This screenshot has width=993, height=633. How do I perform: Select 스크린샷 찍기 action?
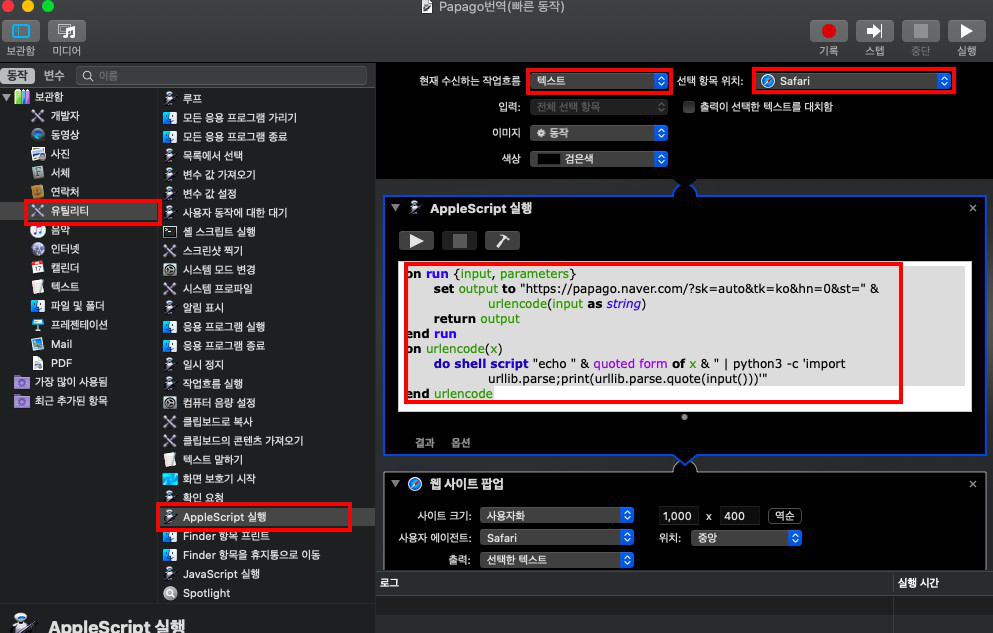coord(212,251)
